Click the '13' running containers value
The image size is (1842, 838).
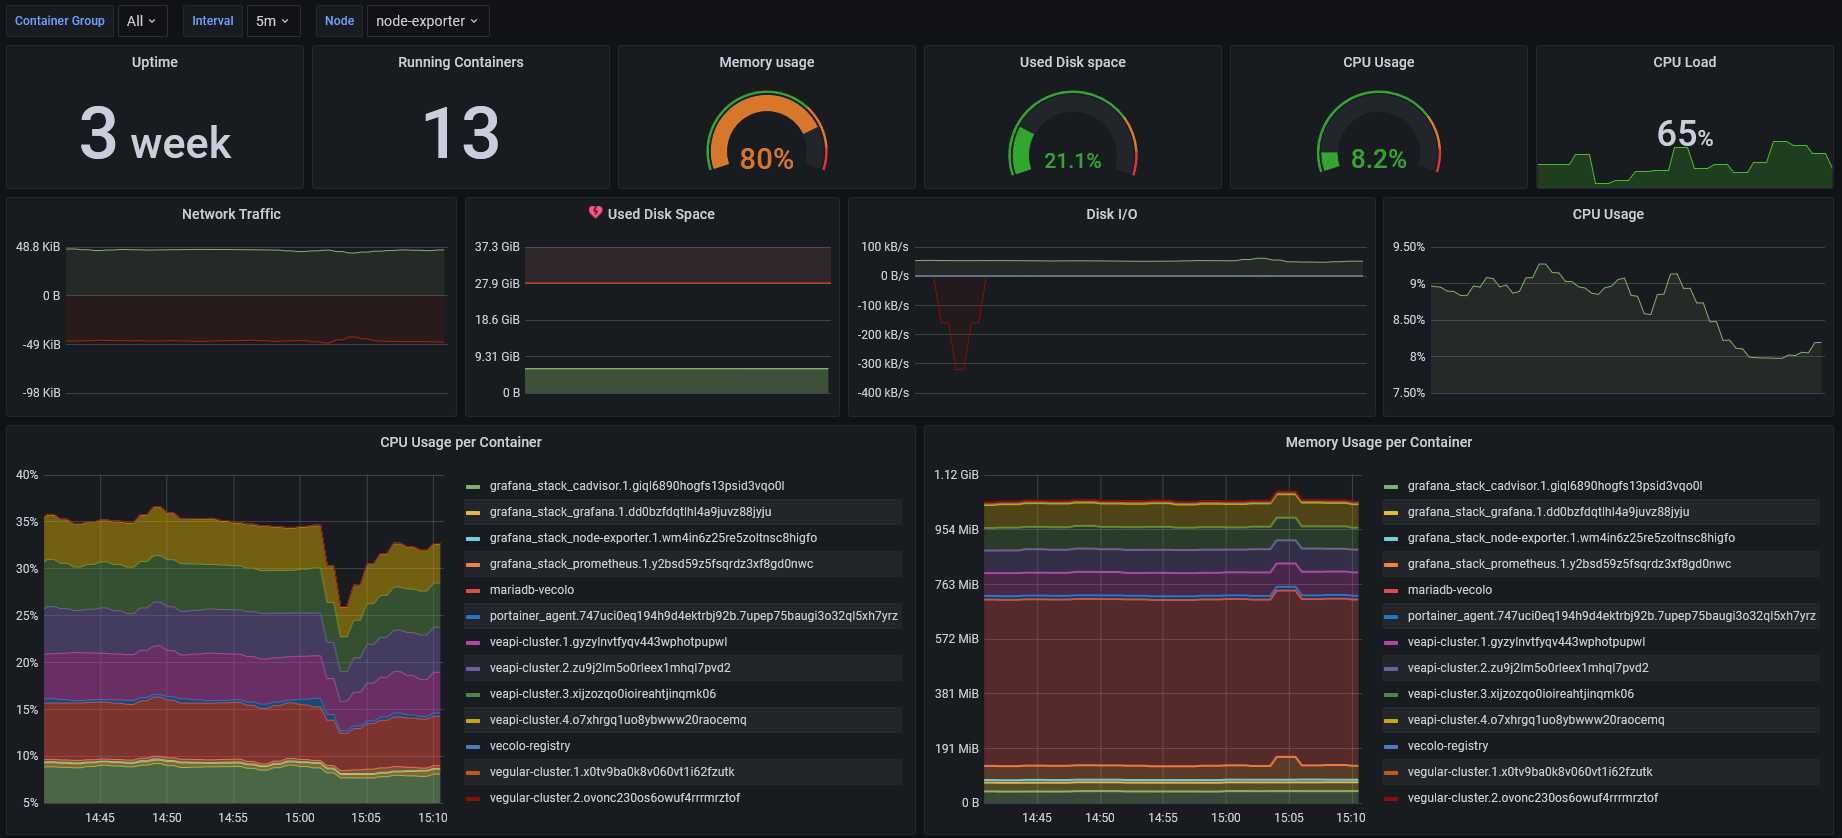(461, 134)
